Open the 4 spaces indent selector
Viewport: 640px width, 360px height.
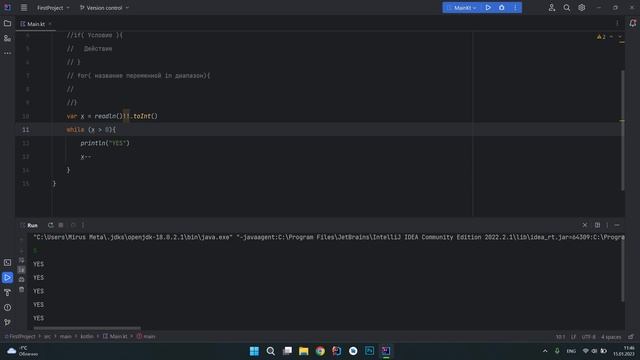pyautogui.click(x=611, y=337)
